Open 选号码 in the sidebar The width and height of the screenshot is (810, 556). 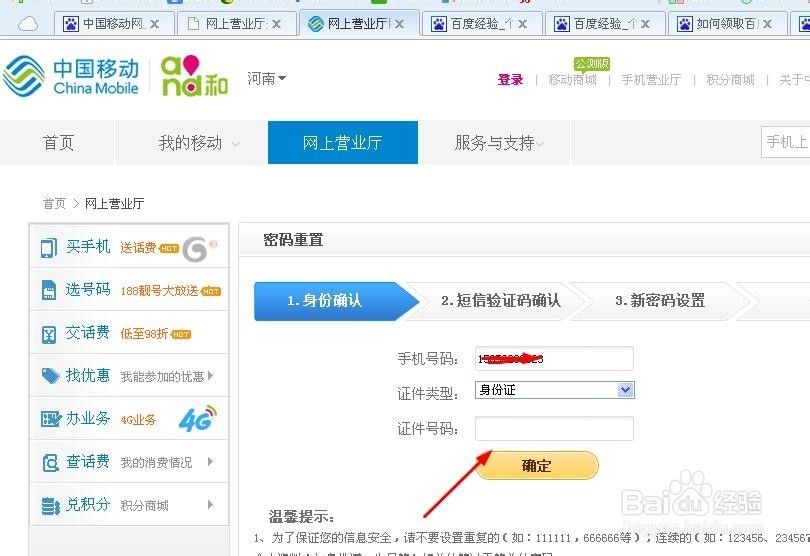point(88,290)
